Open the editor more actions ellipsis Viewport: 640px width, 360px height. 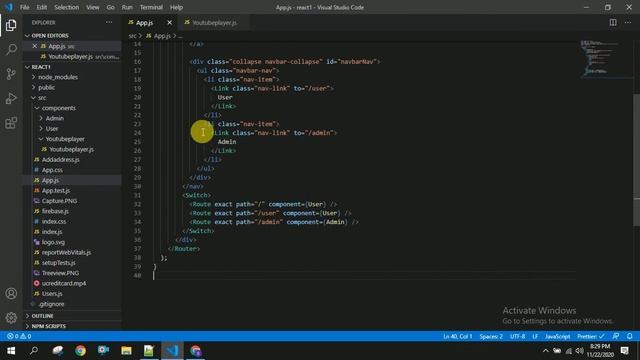pos(628,22)
